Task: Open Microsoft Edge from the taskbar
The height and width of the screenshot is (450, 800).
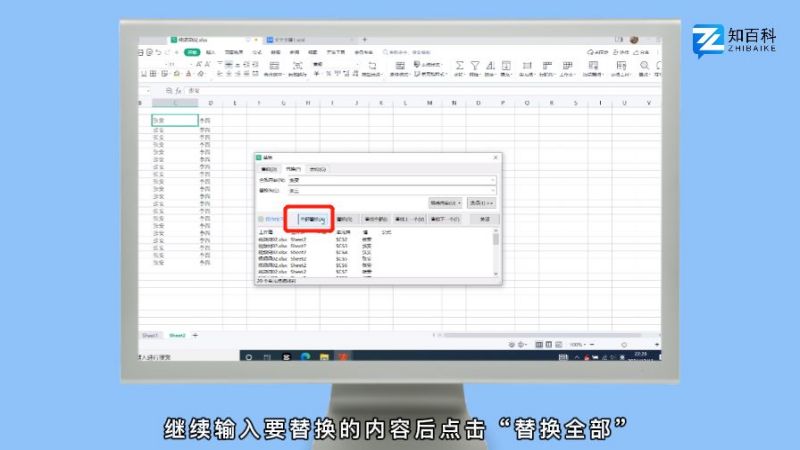Action: click(305, 356)
